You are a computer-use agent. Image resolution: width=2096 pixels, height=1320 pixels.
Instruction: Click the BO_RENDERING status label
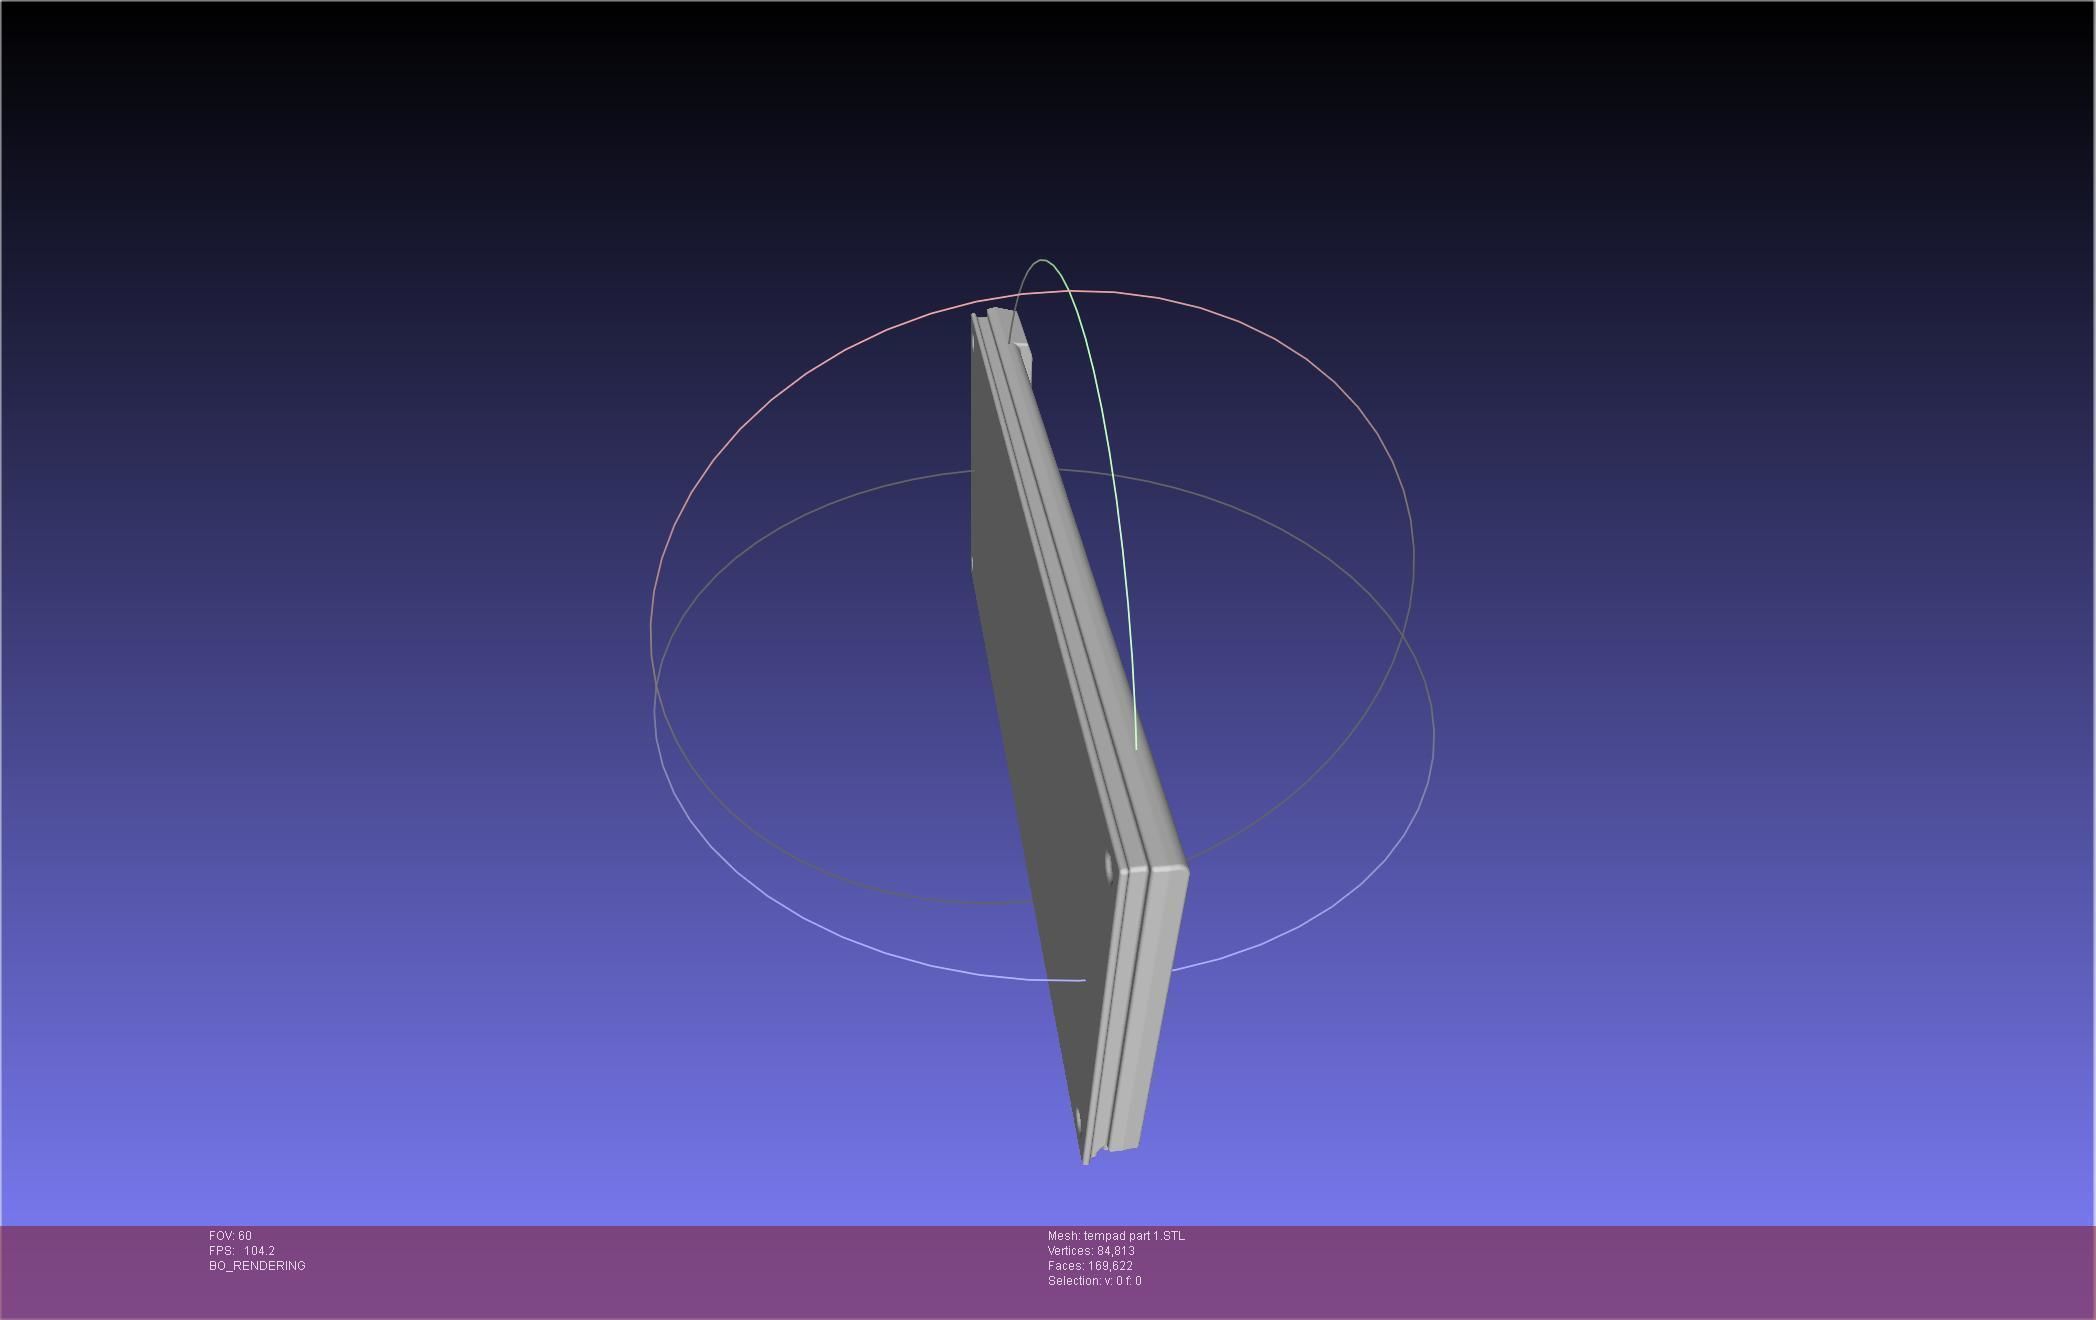(x=257, y=1266)
